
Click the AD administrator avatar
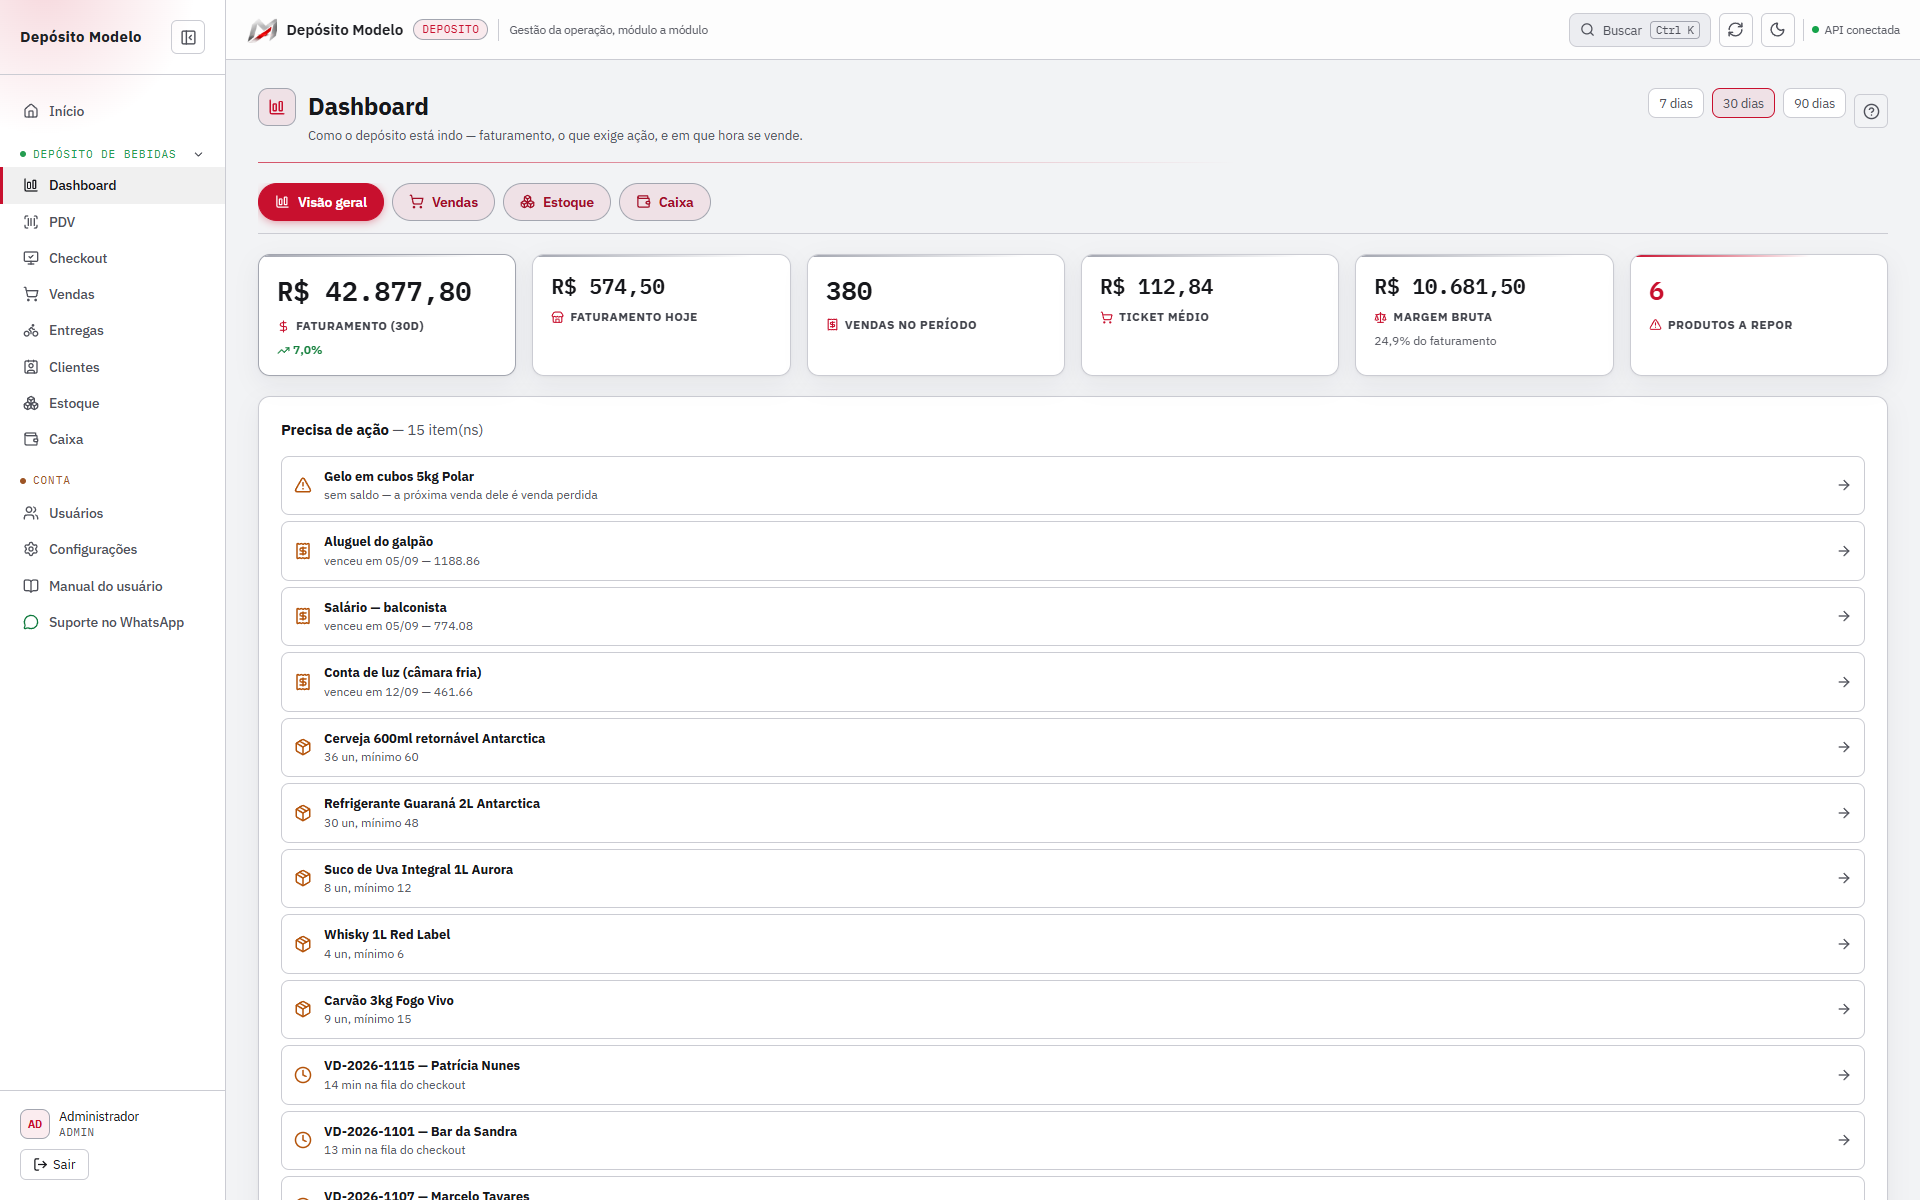(35, 1124)
